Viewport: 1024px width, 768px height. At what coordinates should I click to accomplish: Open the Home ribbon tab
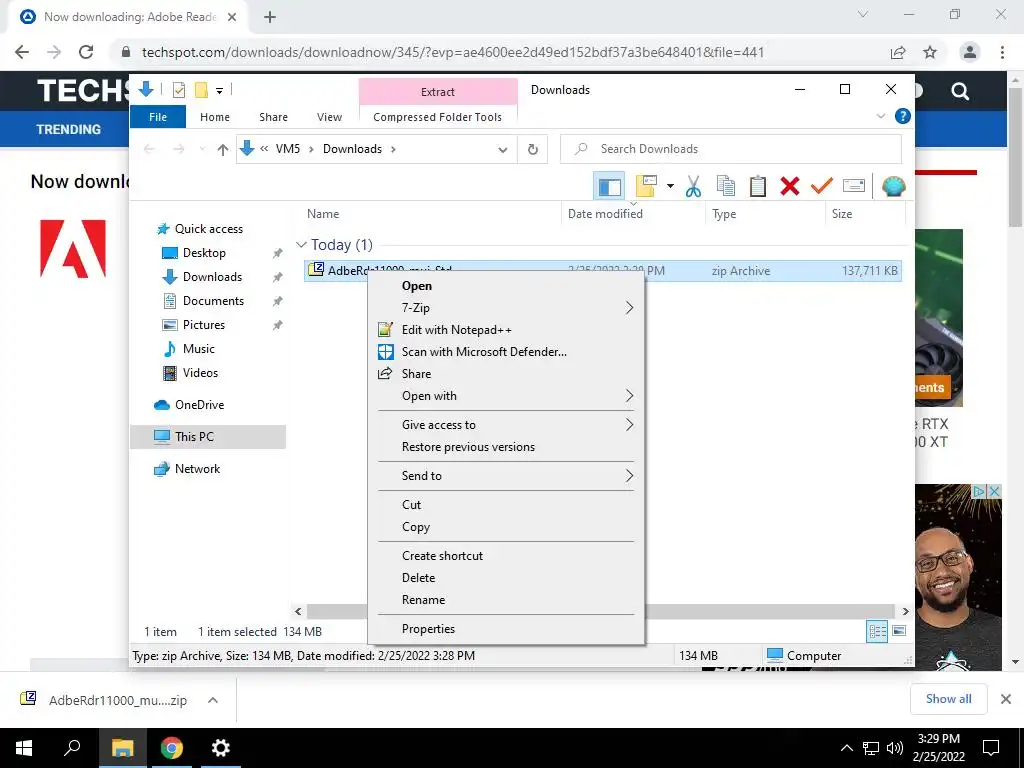click(215, 117)
